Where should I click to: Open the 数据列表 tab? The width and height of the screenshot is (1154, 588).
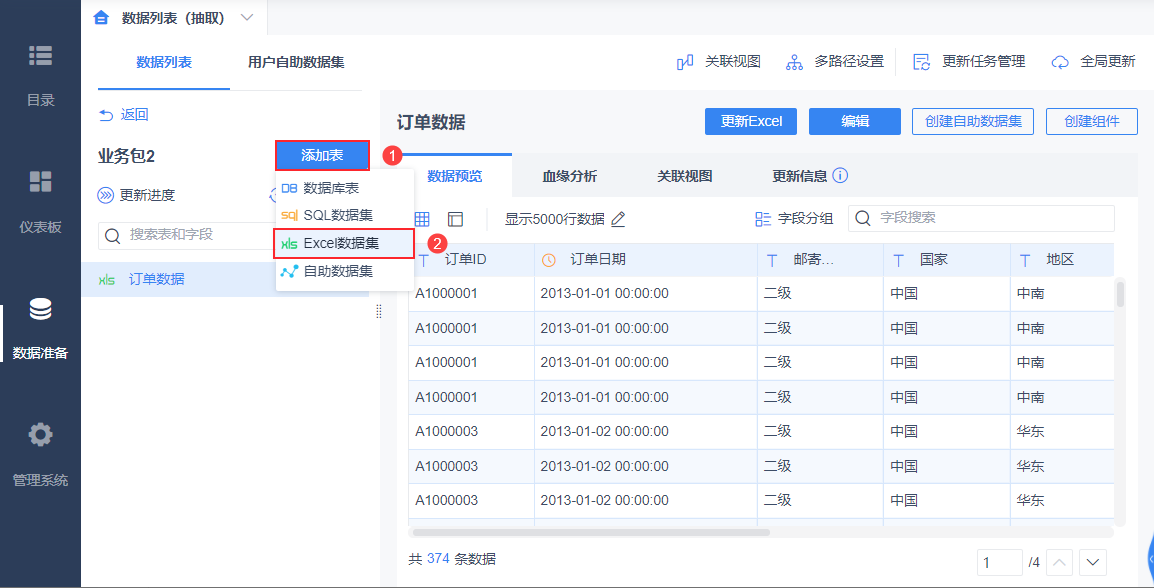pos(164,63)
